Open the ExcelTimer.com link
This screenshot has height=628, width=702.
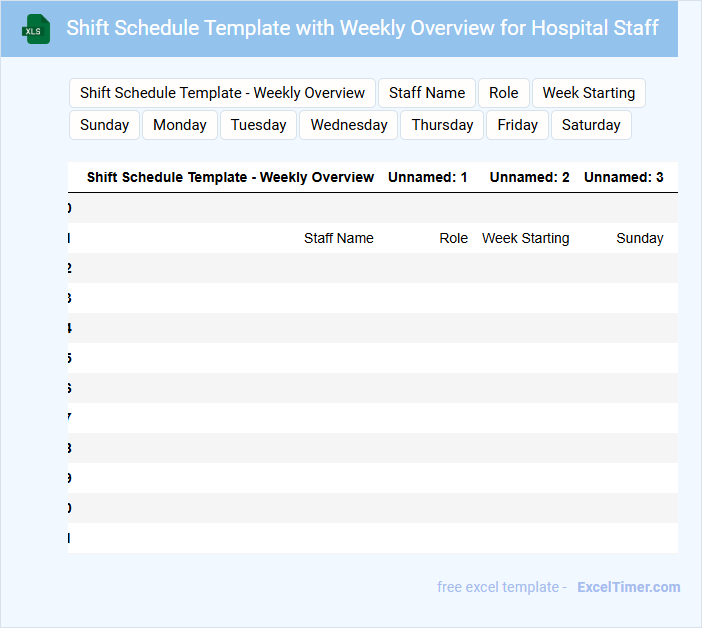(628, 587)
